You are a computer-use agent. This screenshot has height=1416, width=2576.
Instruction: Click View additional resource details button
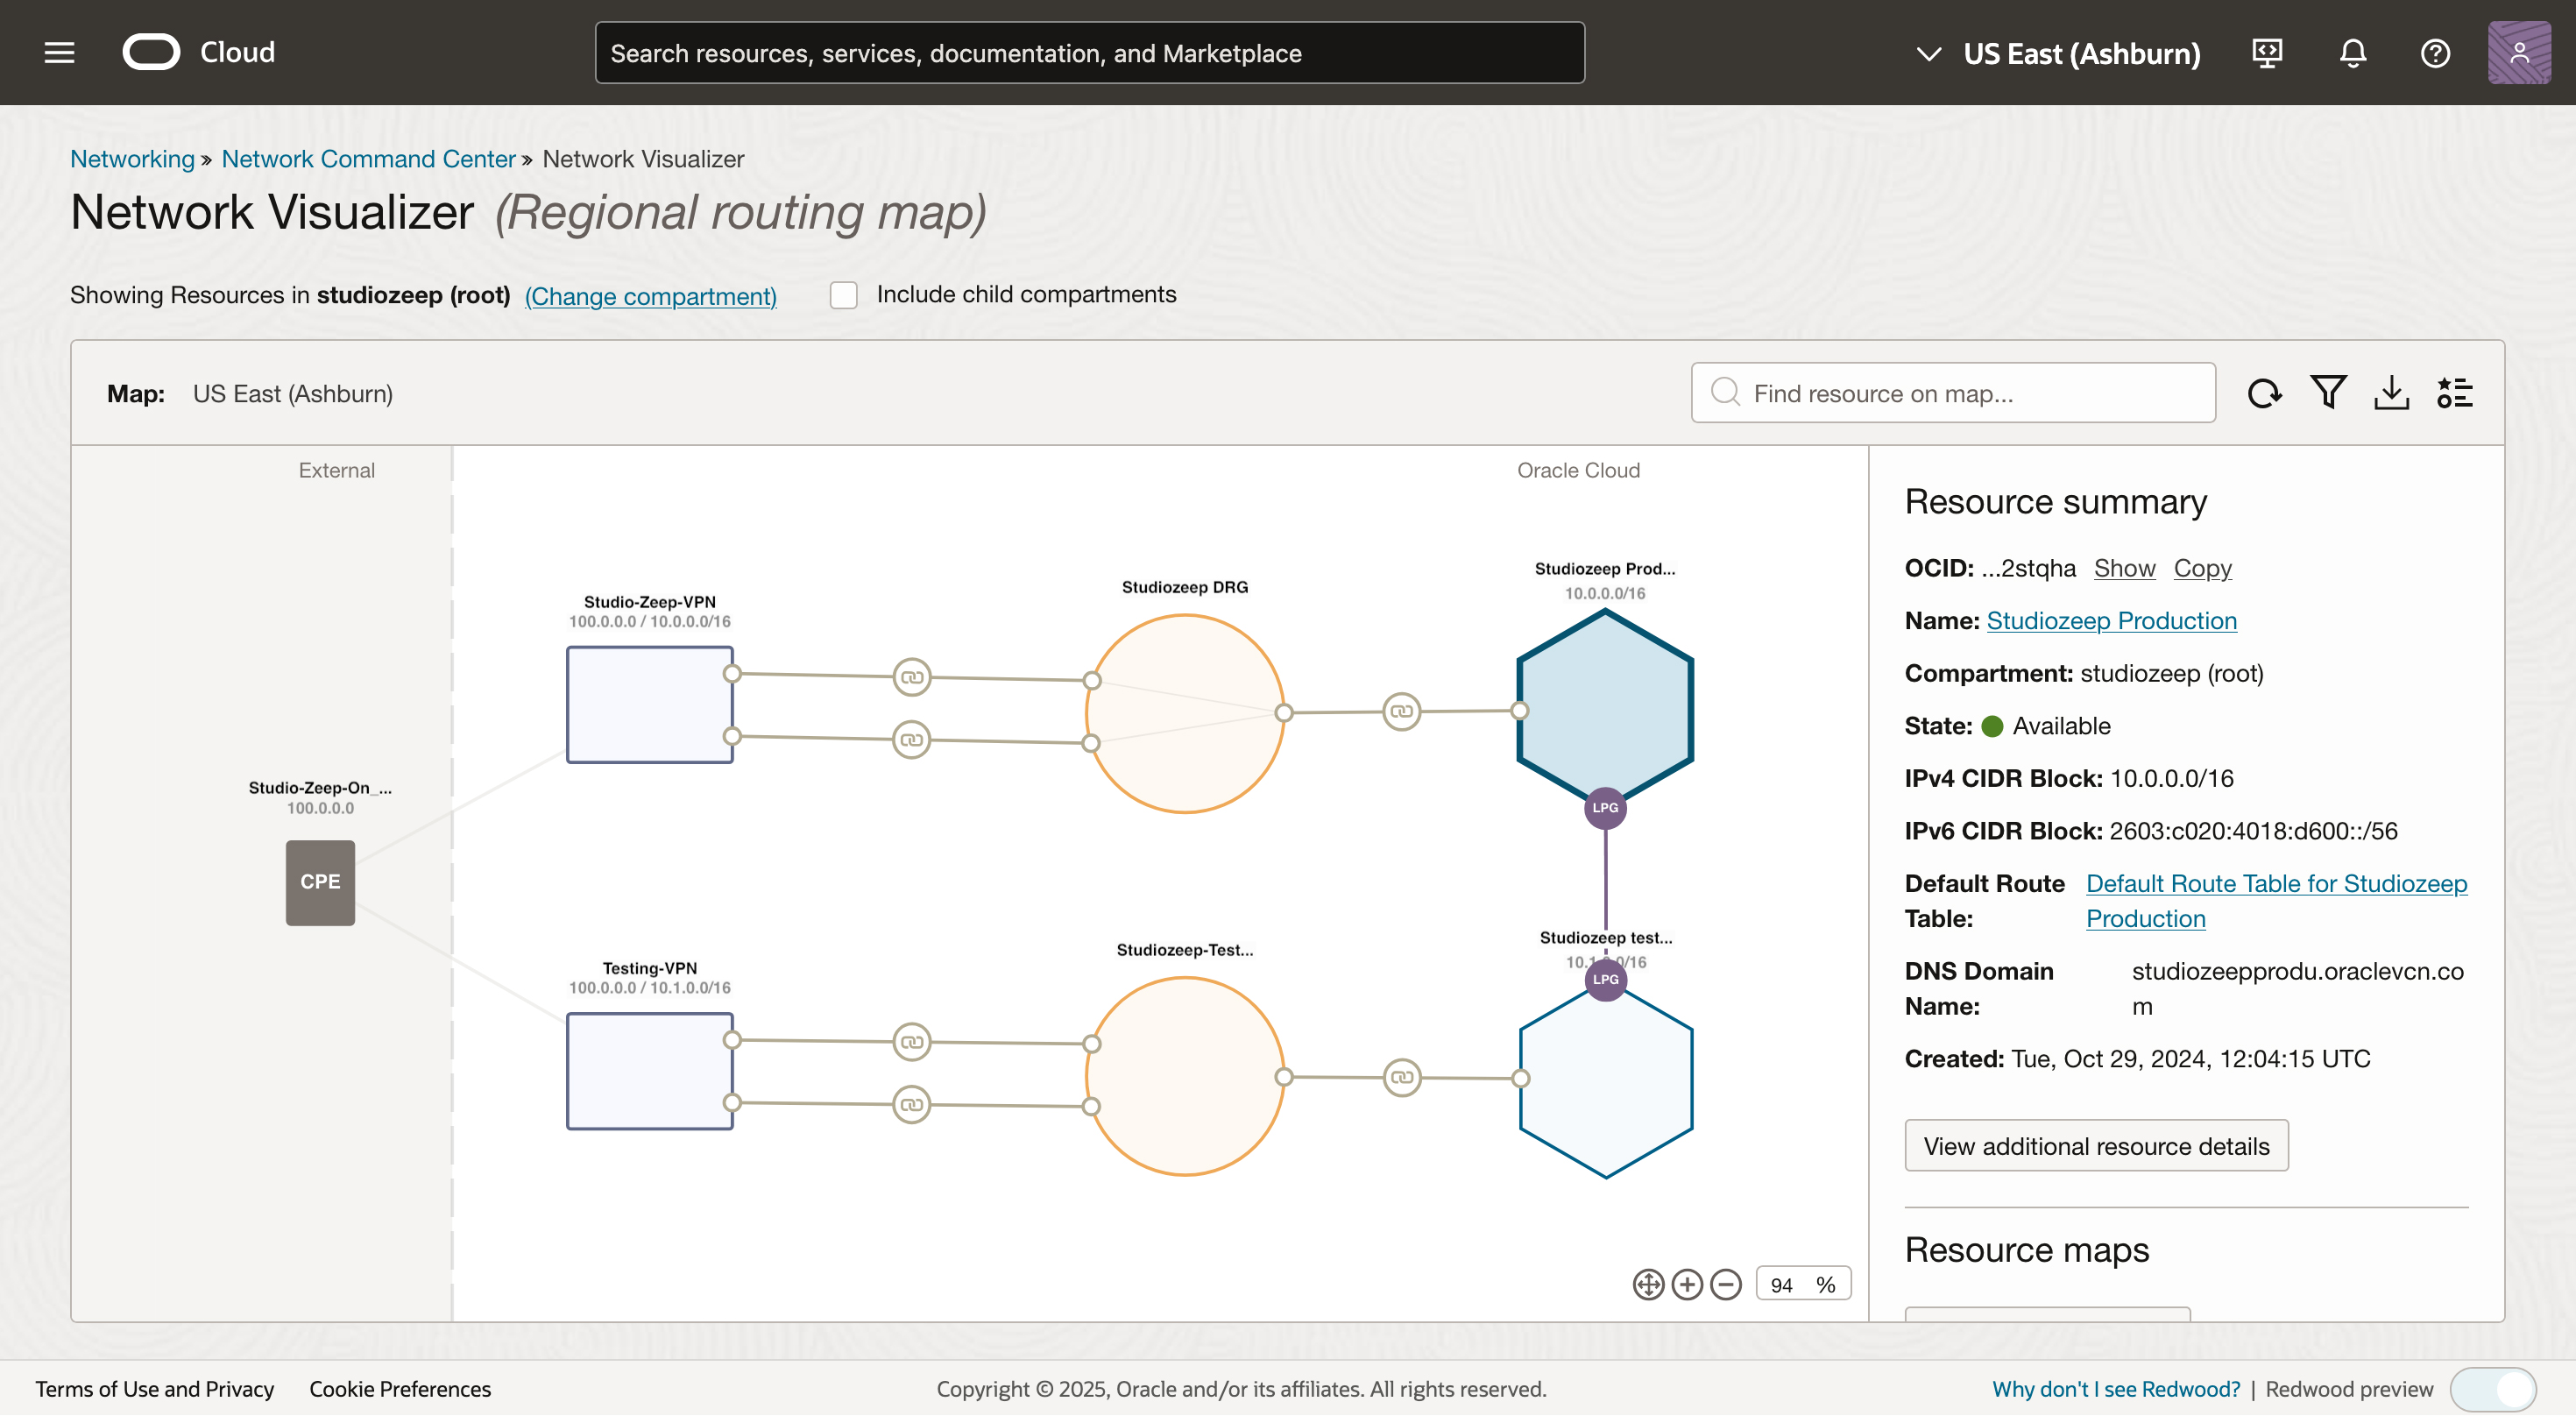pos(2096,1146)
